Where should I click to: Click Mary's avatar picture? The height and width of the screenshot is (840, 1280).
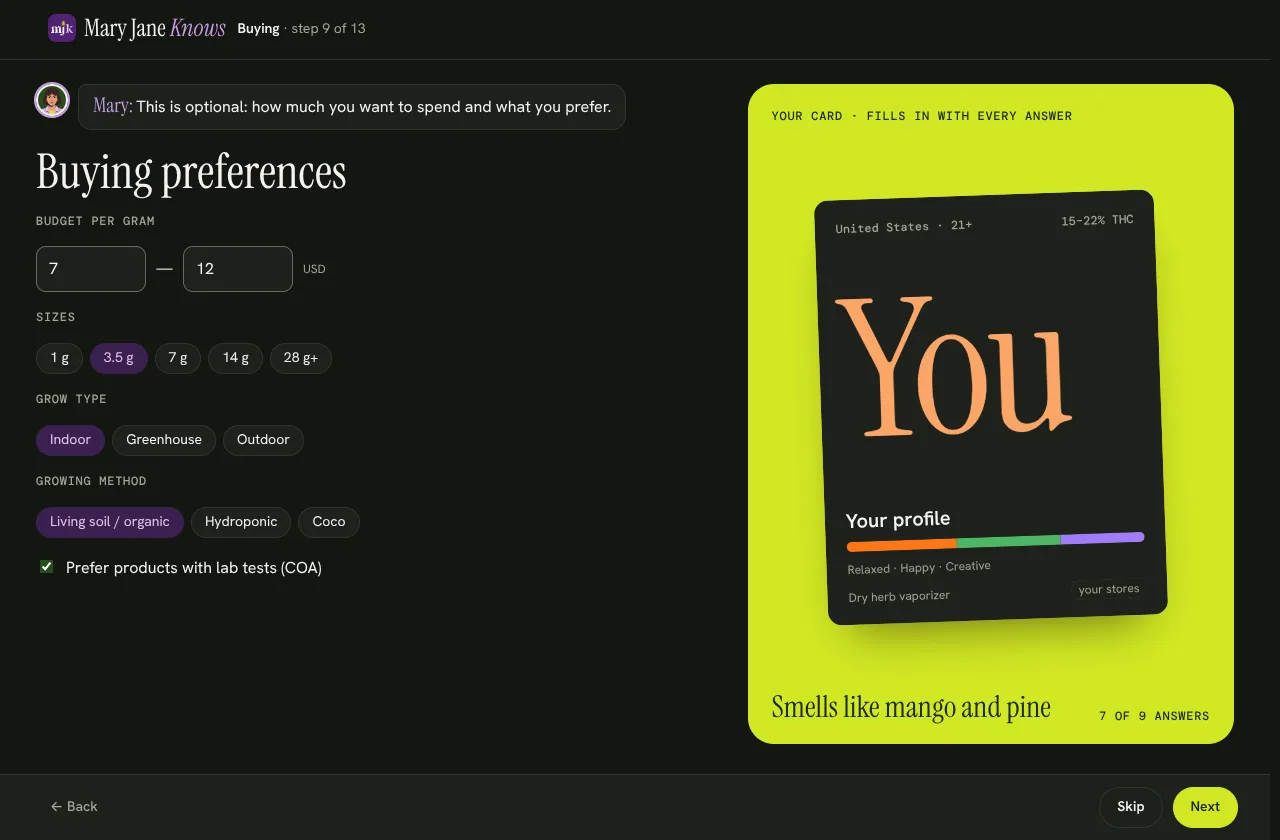52,100
